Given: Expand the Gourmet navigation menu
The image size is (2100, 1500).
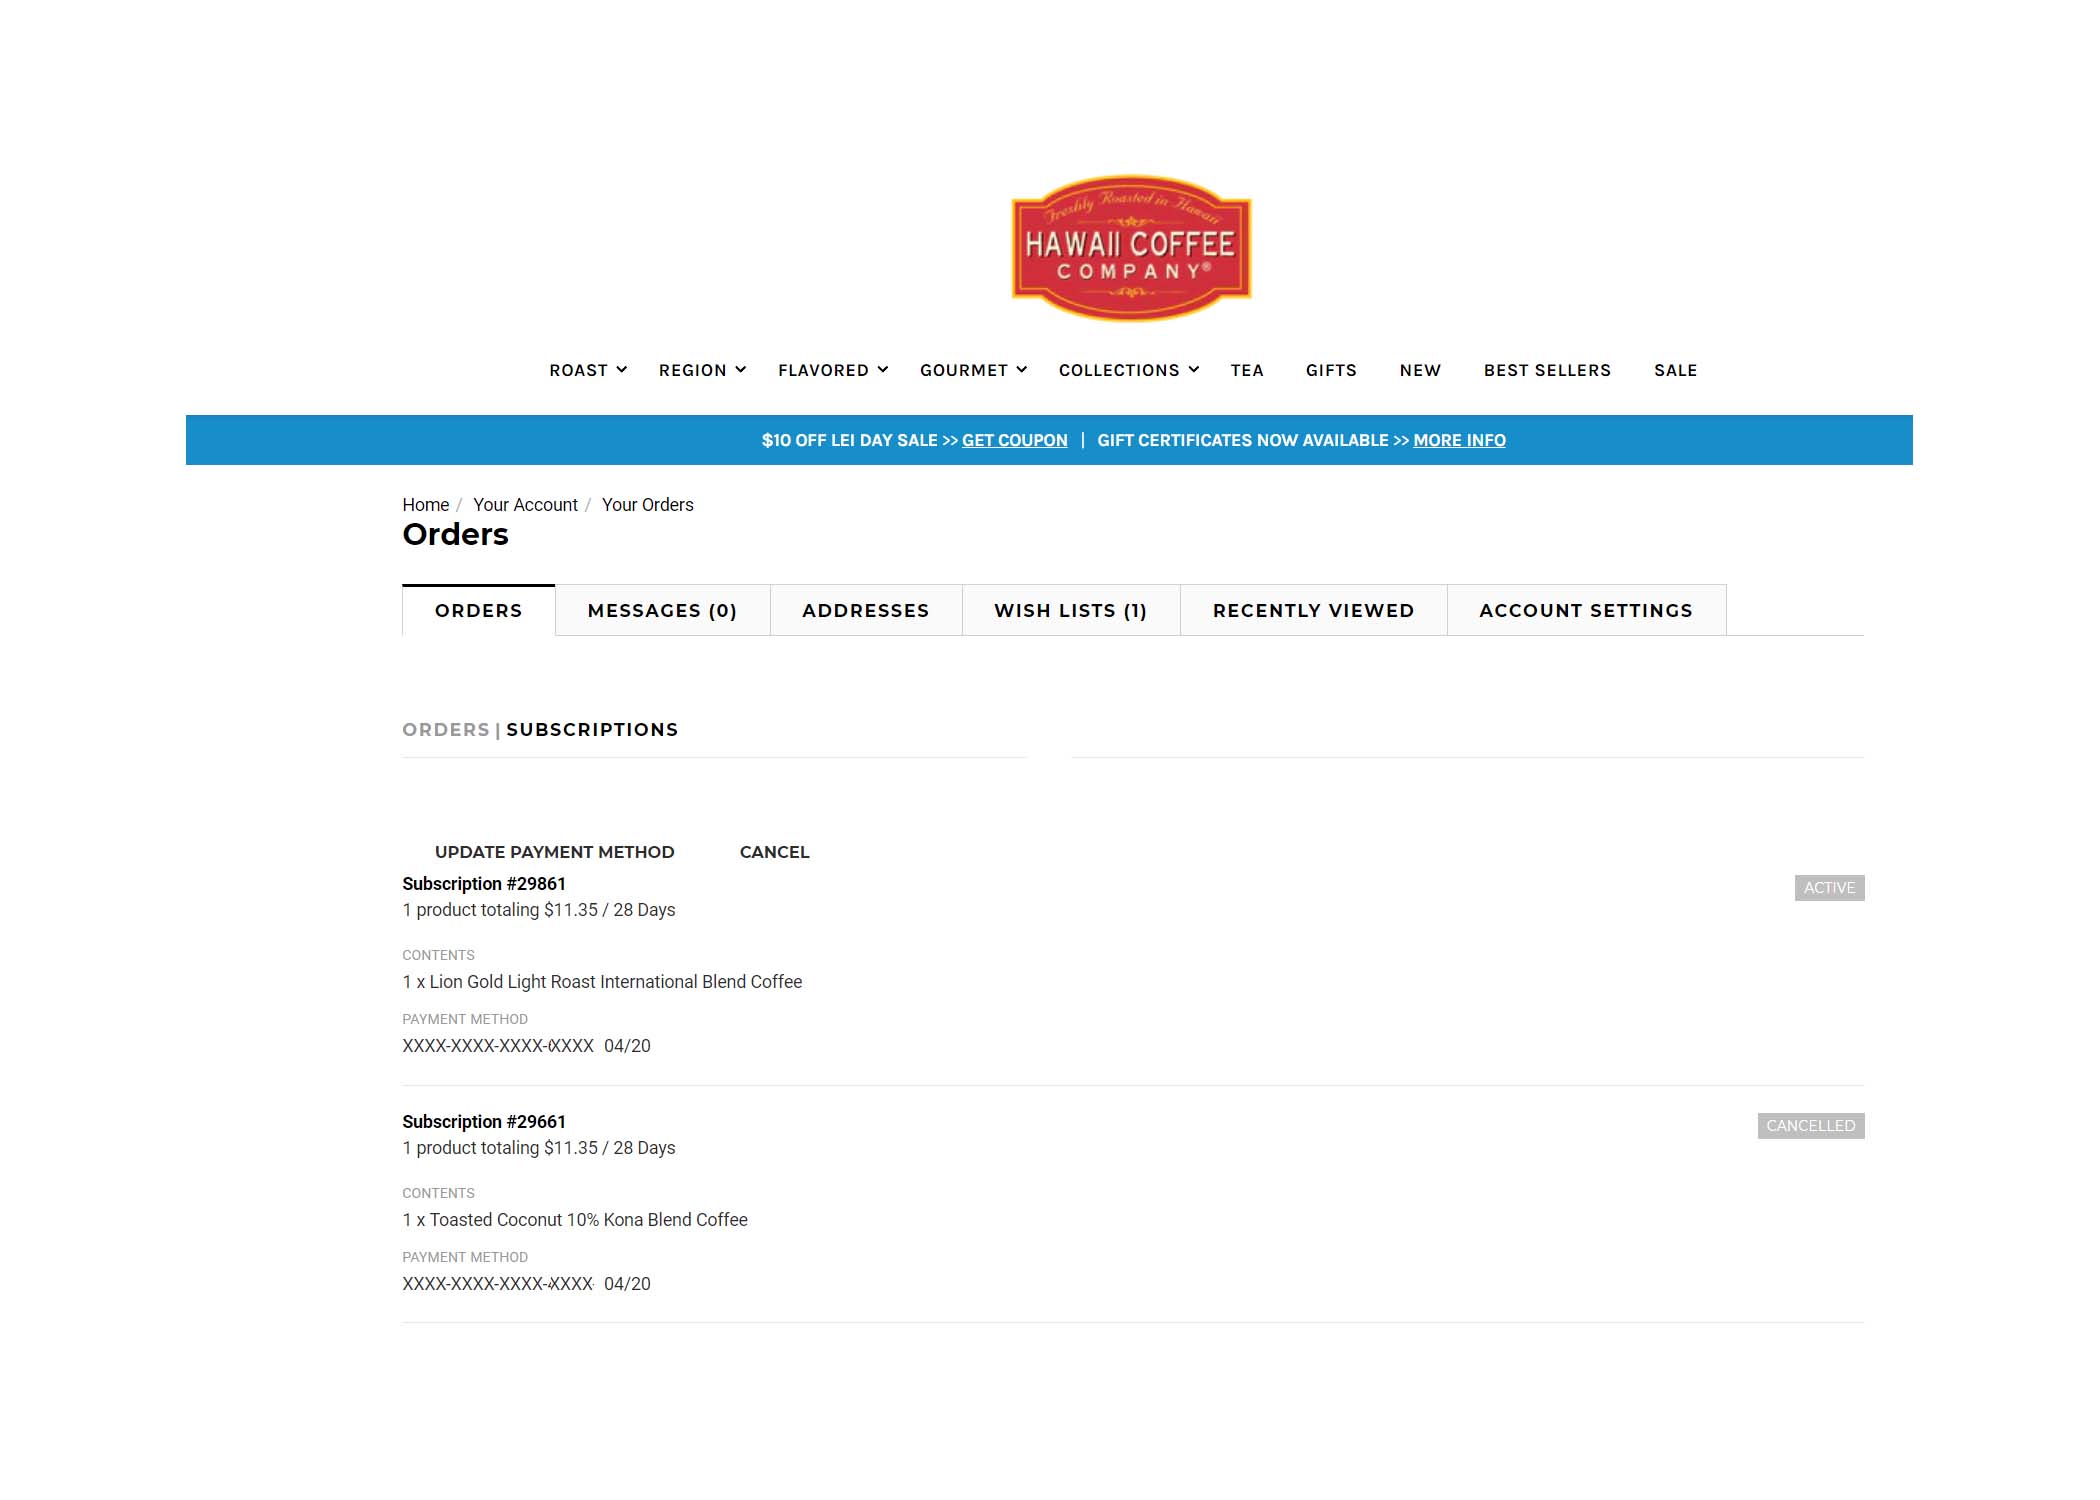Looking at the screenshot, I should 973,370.
